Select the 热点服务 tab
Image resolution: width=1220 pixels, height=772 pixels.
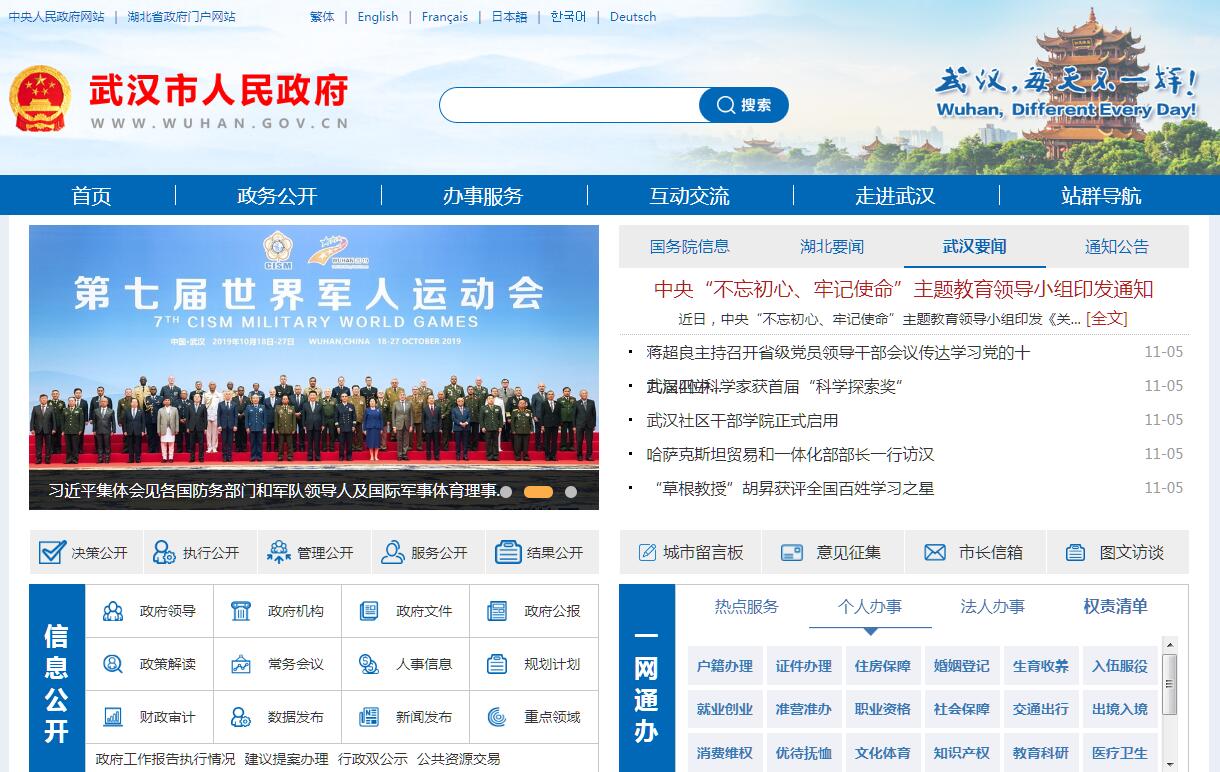(x=746, y=606)
